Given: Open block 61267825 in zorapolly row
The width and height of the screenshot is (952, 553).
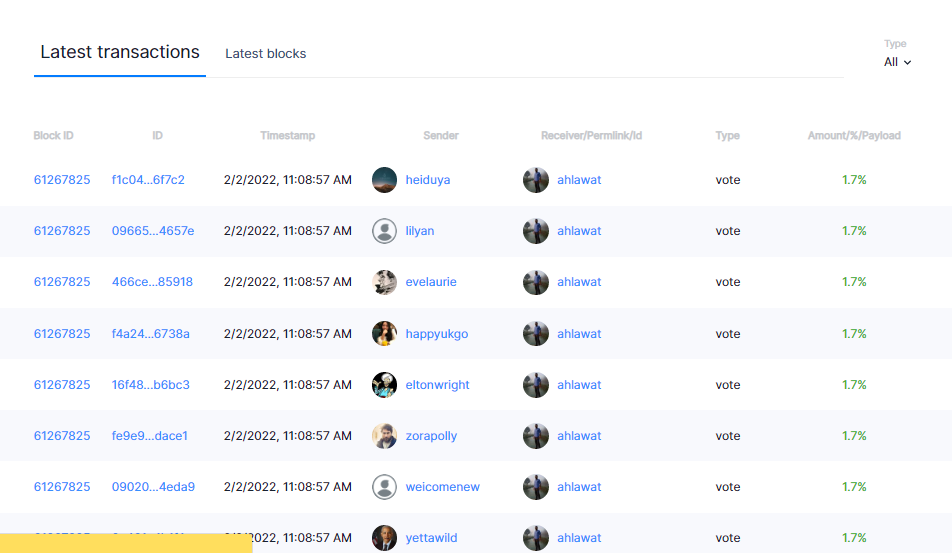Looking at the screenshot, I should coord(62,435).
